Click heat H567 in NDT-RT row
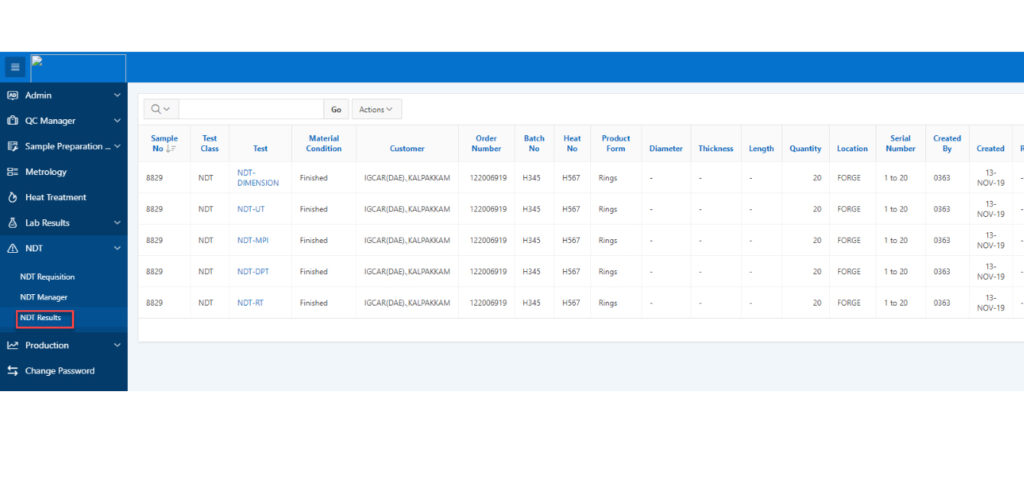 pos(571,303)
